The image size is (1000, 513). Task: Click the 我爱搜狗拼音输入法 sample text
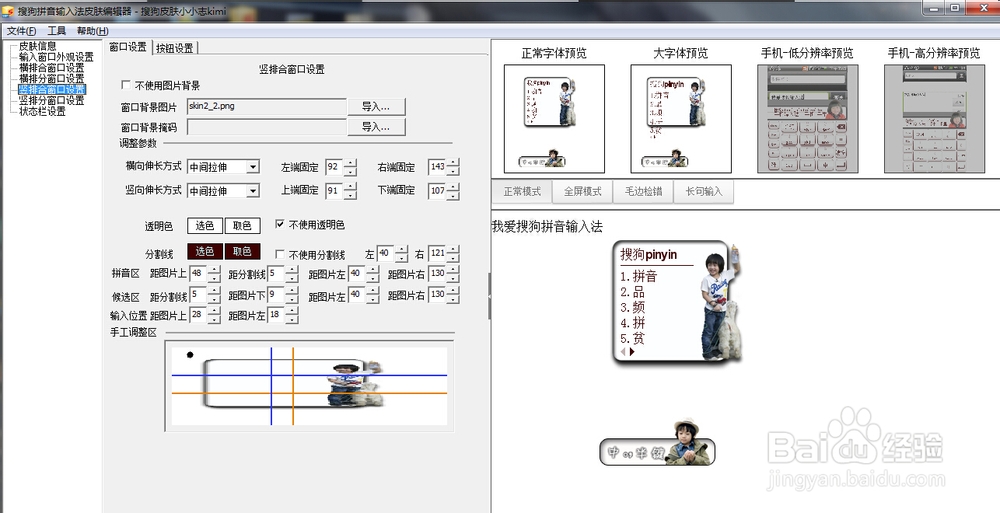547,227
